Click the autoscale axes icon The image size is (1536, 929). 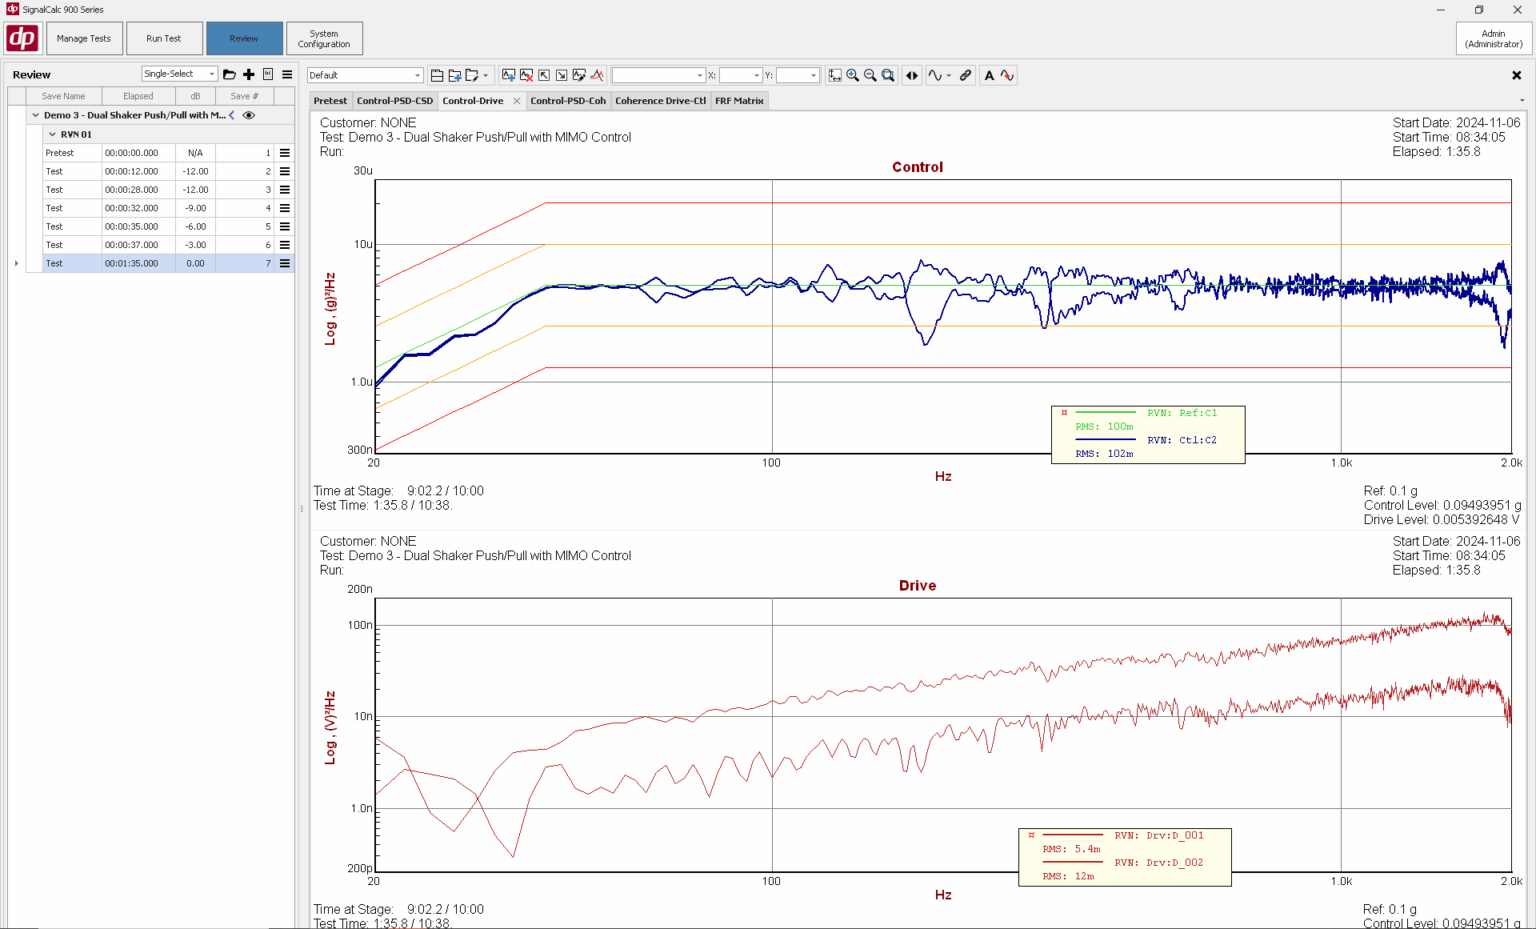pyautogui.click(x=835, y=75)
